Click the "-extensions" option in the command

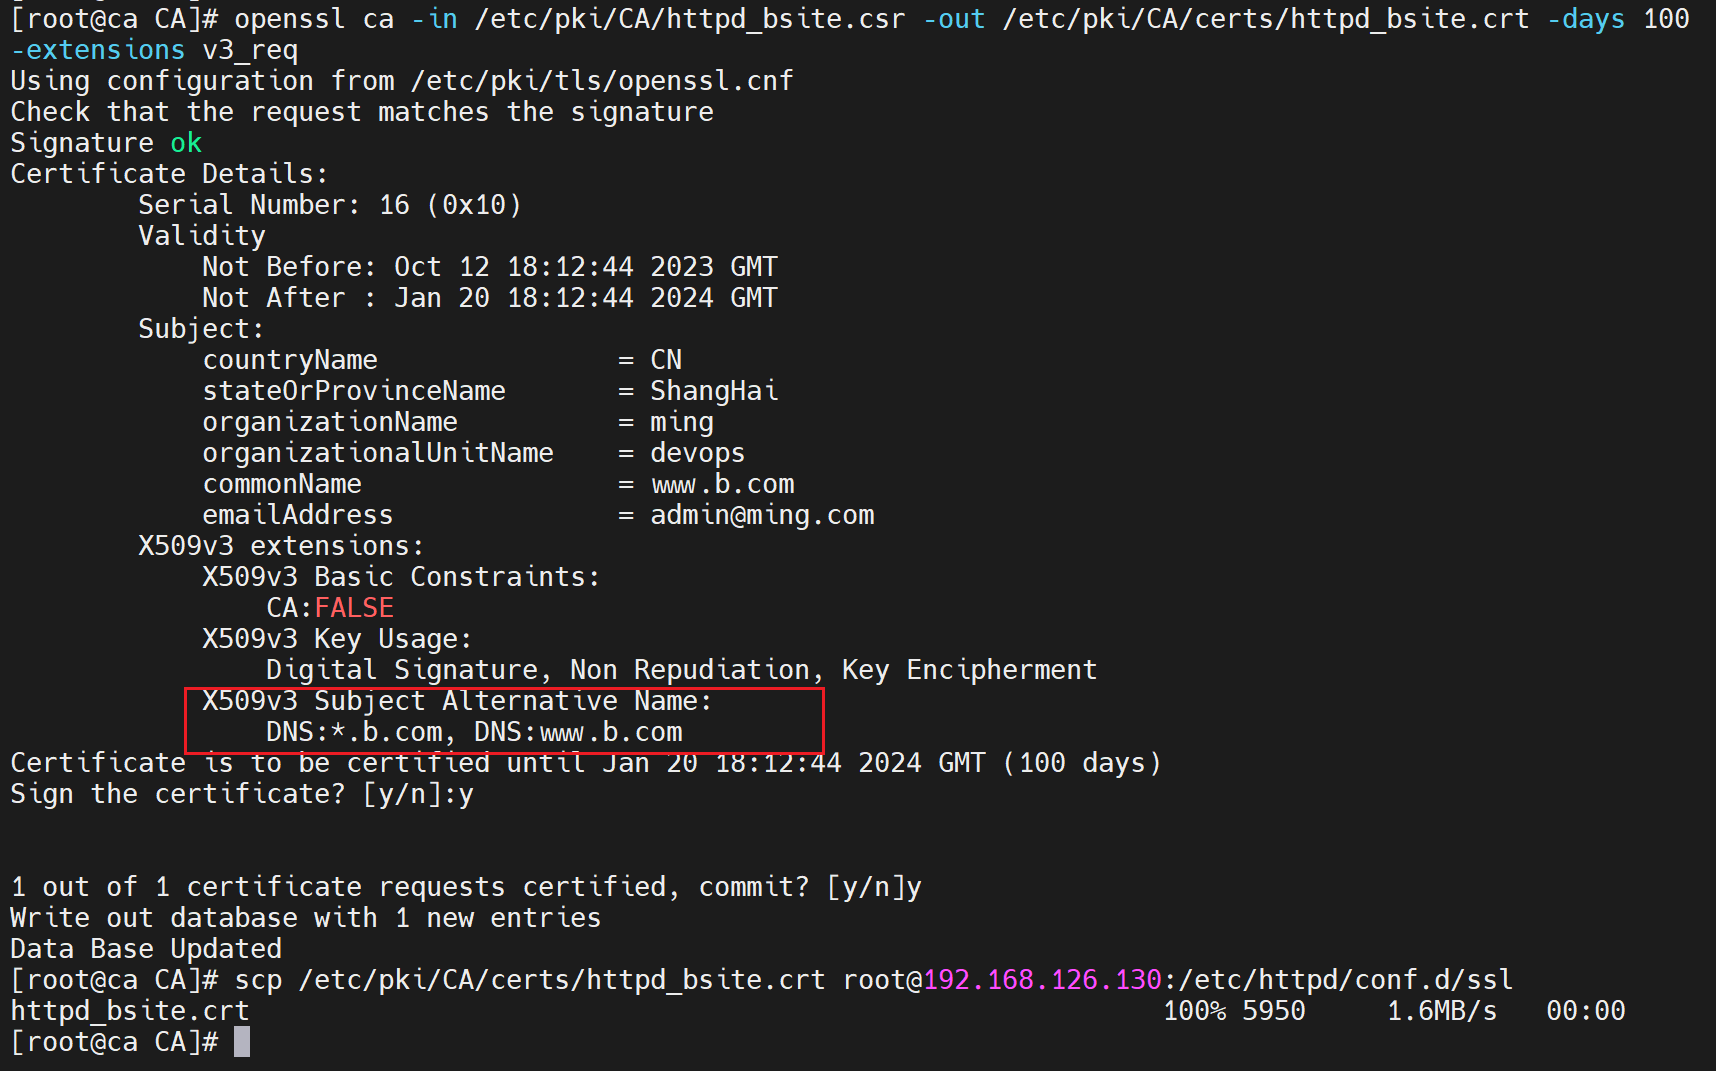98,50
